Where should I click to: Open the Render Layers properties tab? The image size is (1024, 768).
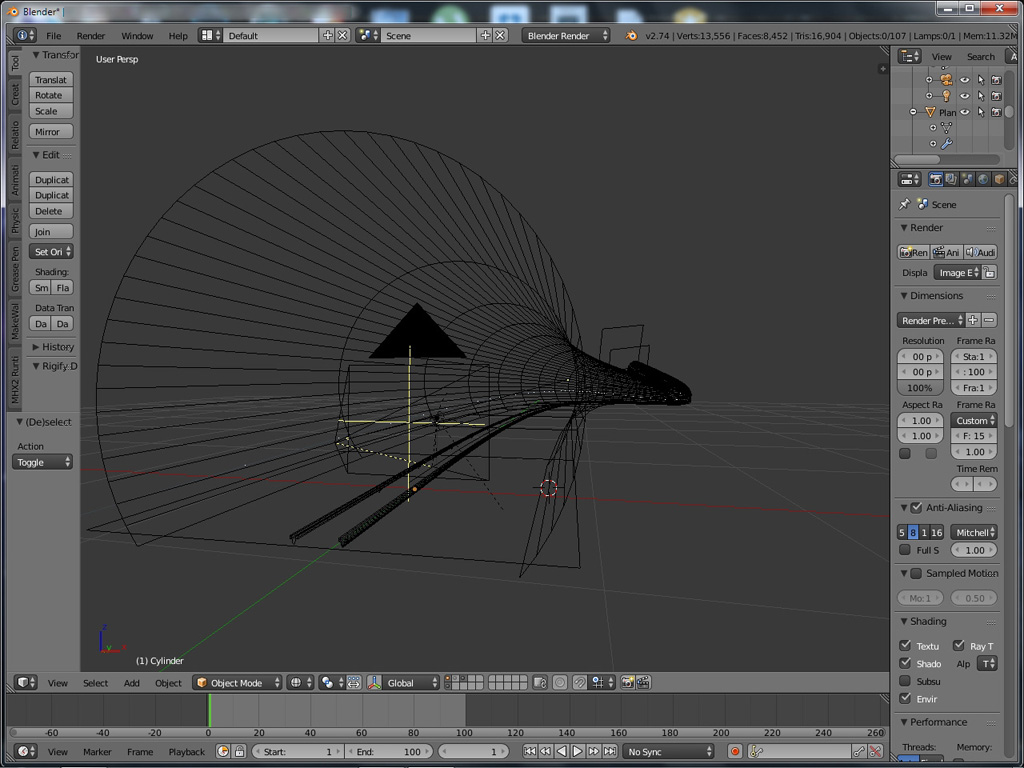click(952, 179)
